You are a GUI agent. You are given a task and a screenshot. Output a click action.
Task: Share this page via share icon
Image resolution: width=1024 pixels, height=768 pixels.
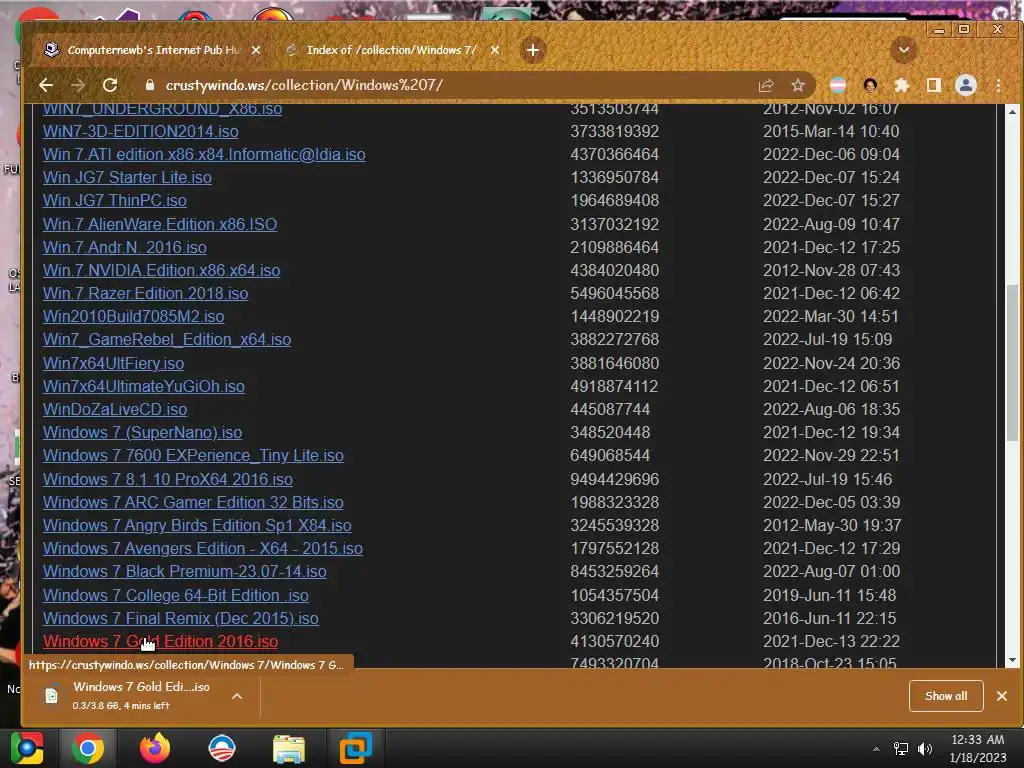tap(765, 86)
